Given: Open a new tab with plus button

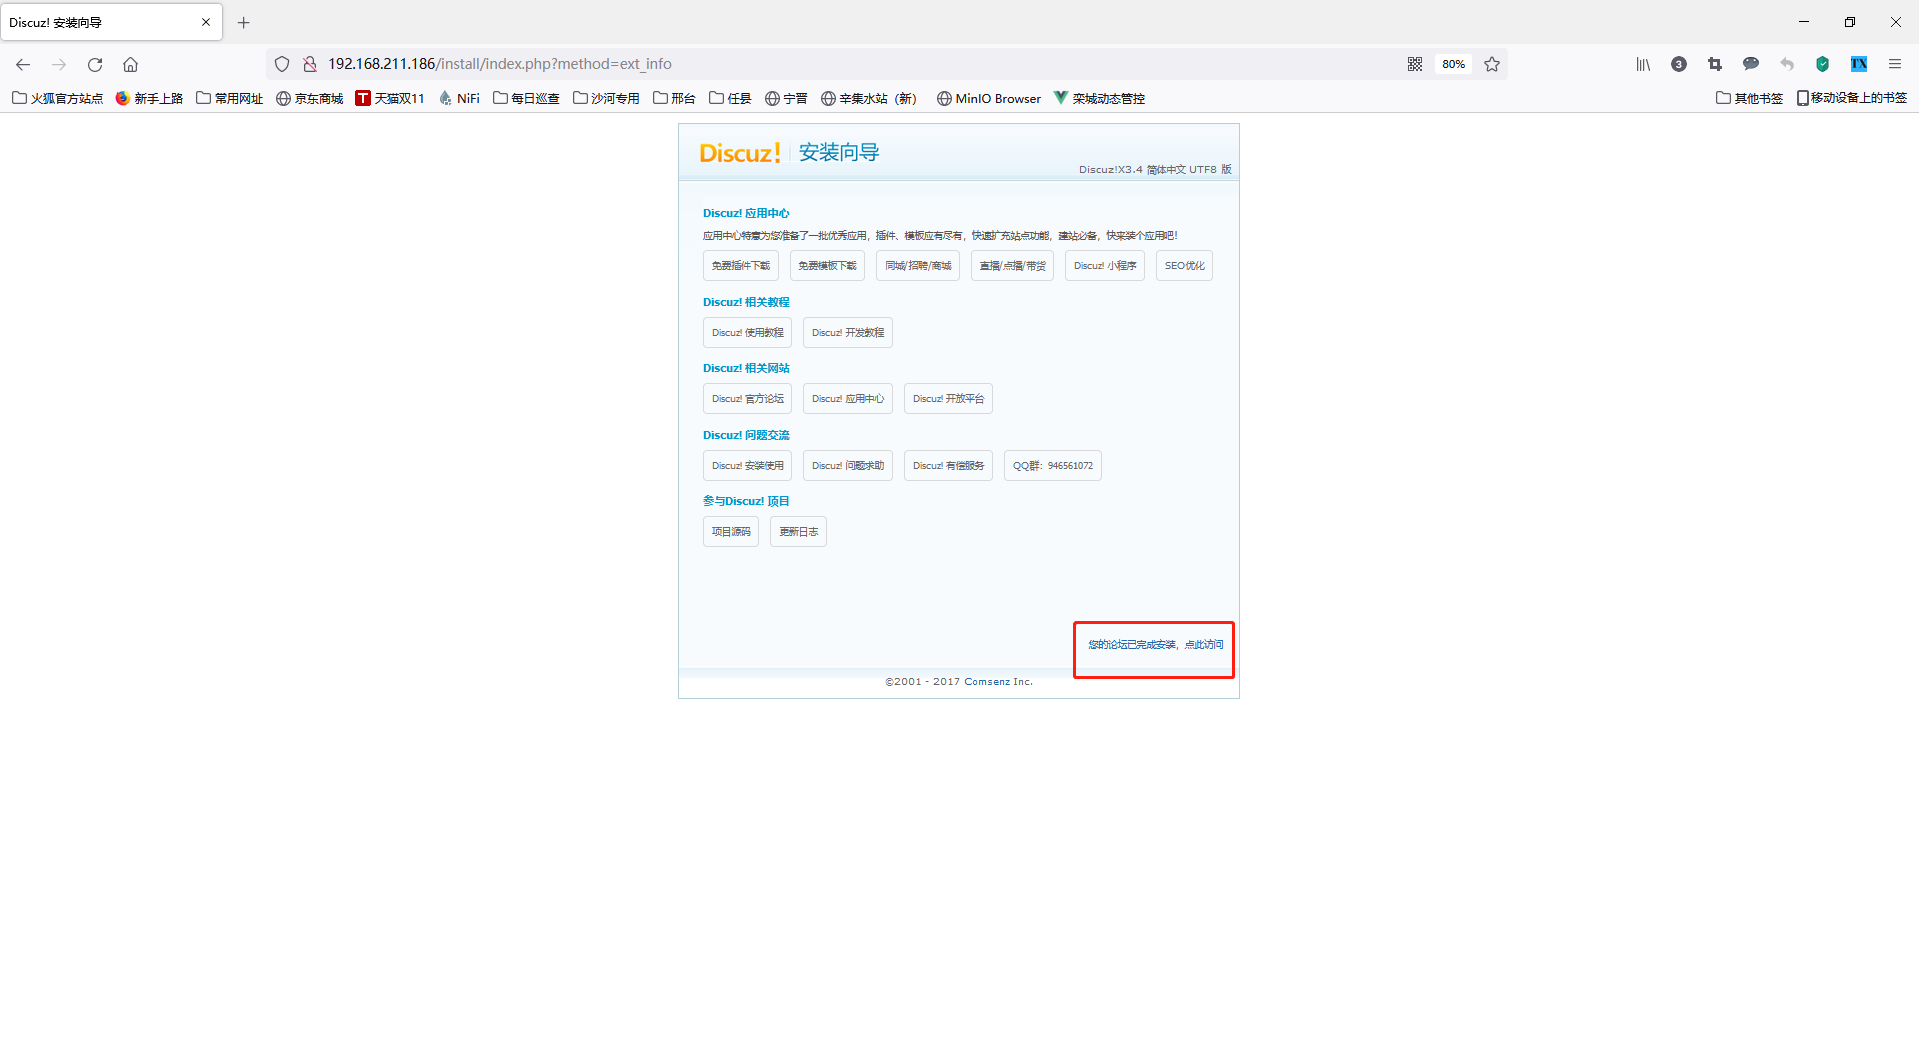Looking at the screenshot, I should (244, 22).
